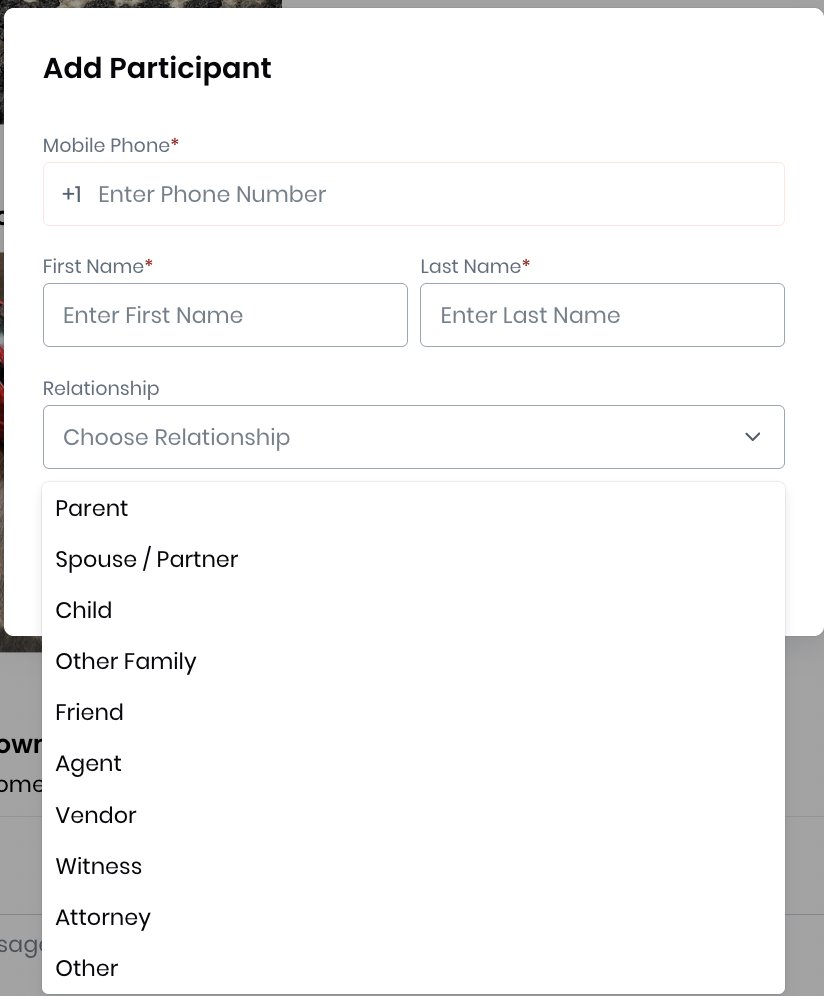This screenshot has width=824, height=996.
Task: Choose Spouse / Partner option
Action: tap(147, 559)
